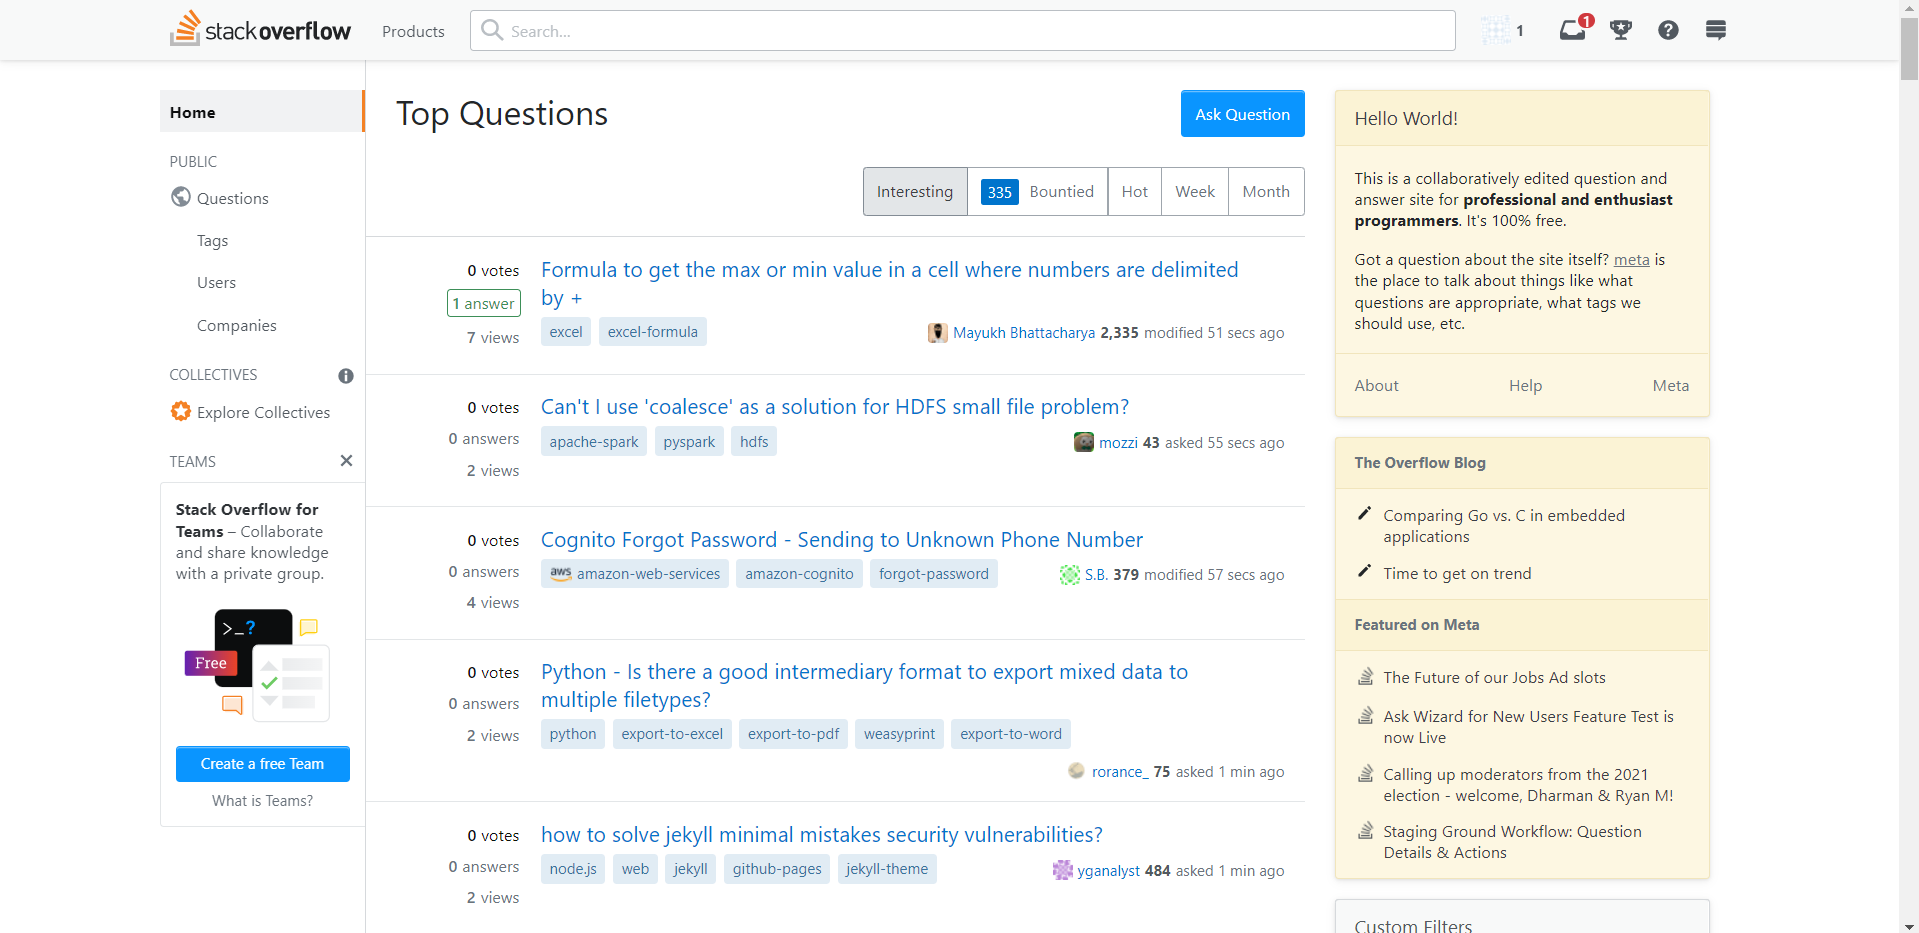Dismiss the Teams section with X icon
1919x933 pixels.
point(346,461)
